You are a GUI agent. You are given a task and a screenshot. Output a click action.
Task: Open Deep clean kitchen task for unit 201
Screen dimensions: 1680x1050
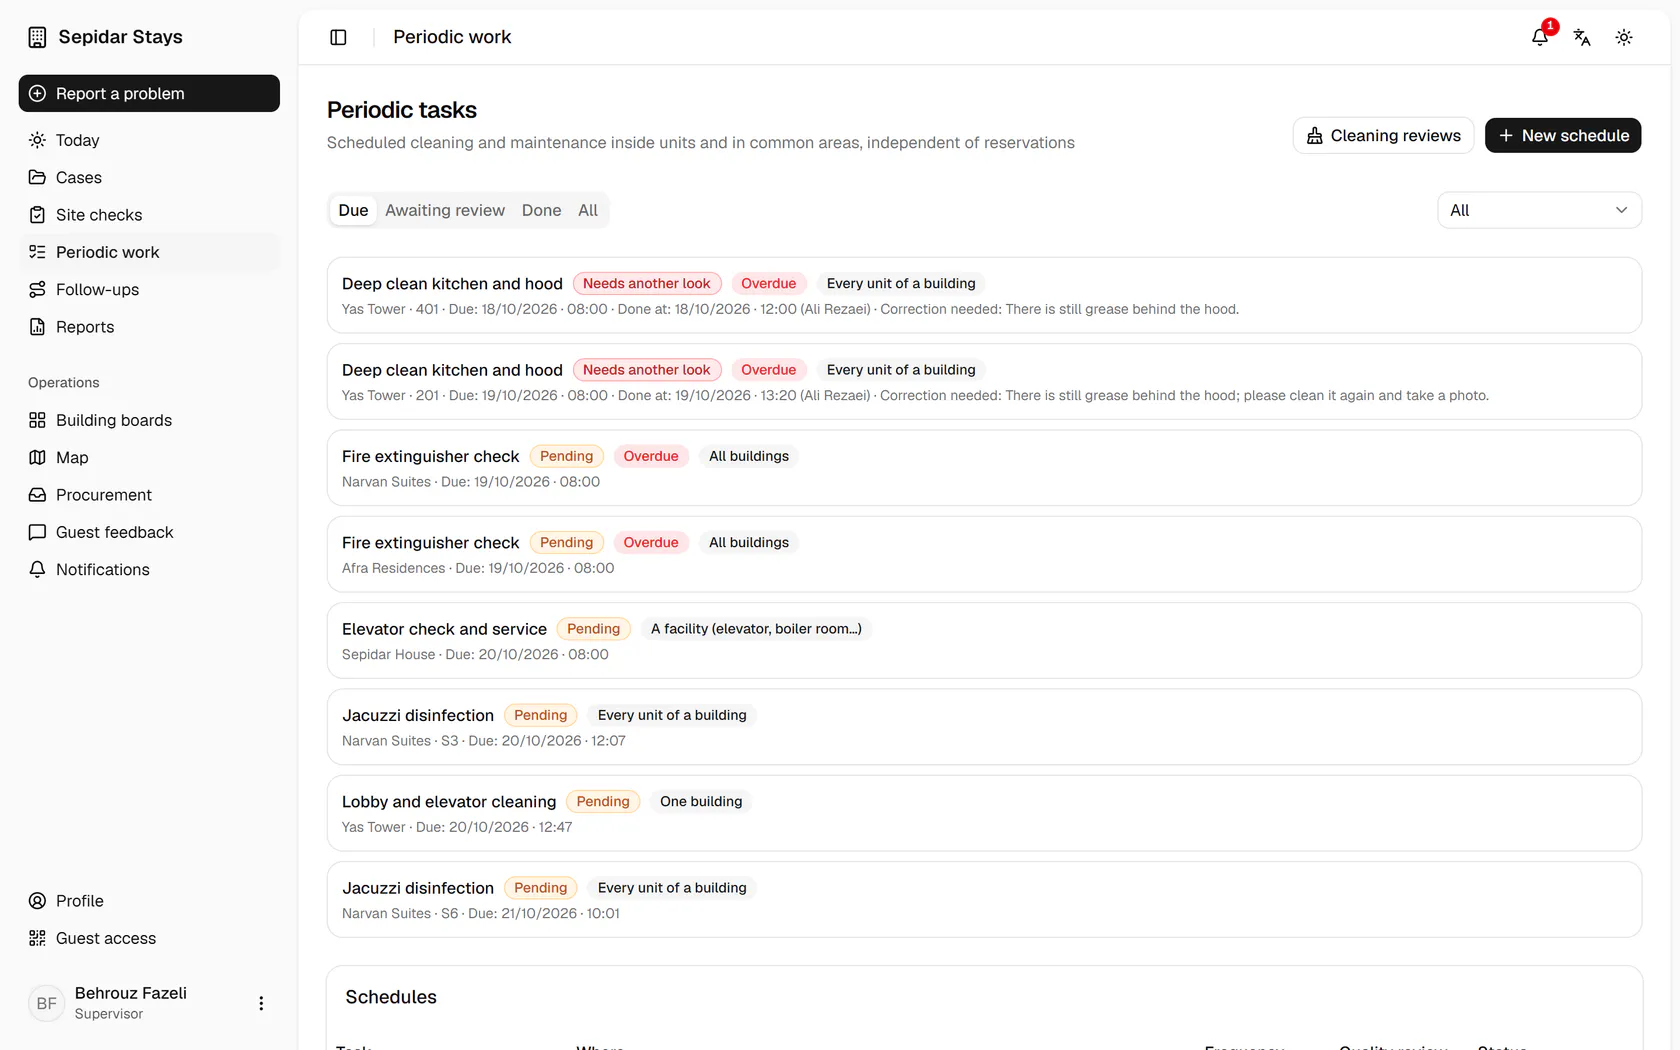coord(984,382)
